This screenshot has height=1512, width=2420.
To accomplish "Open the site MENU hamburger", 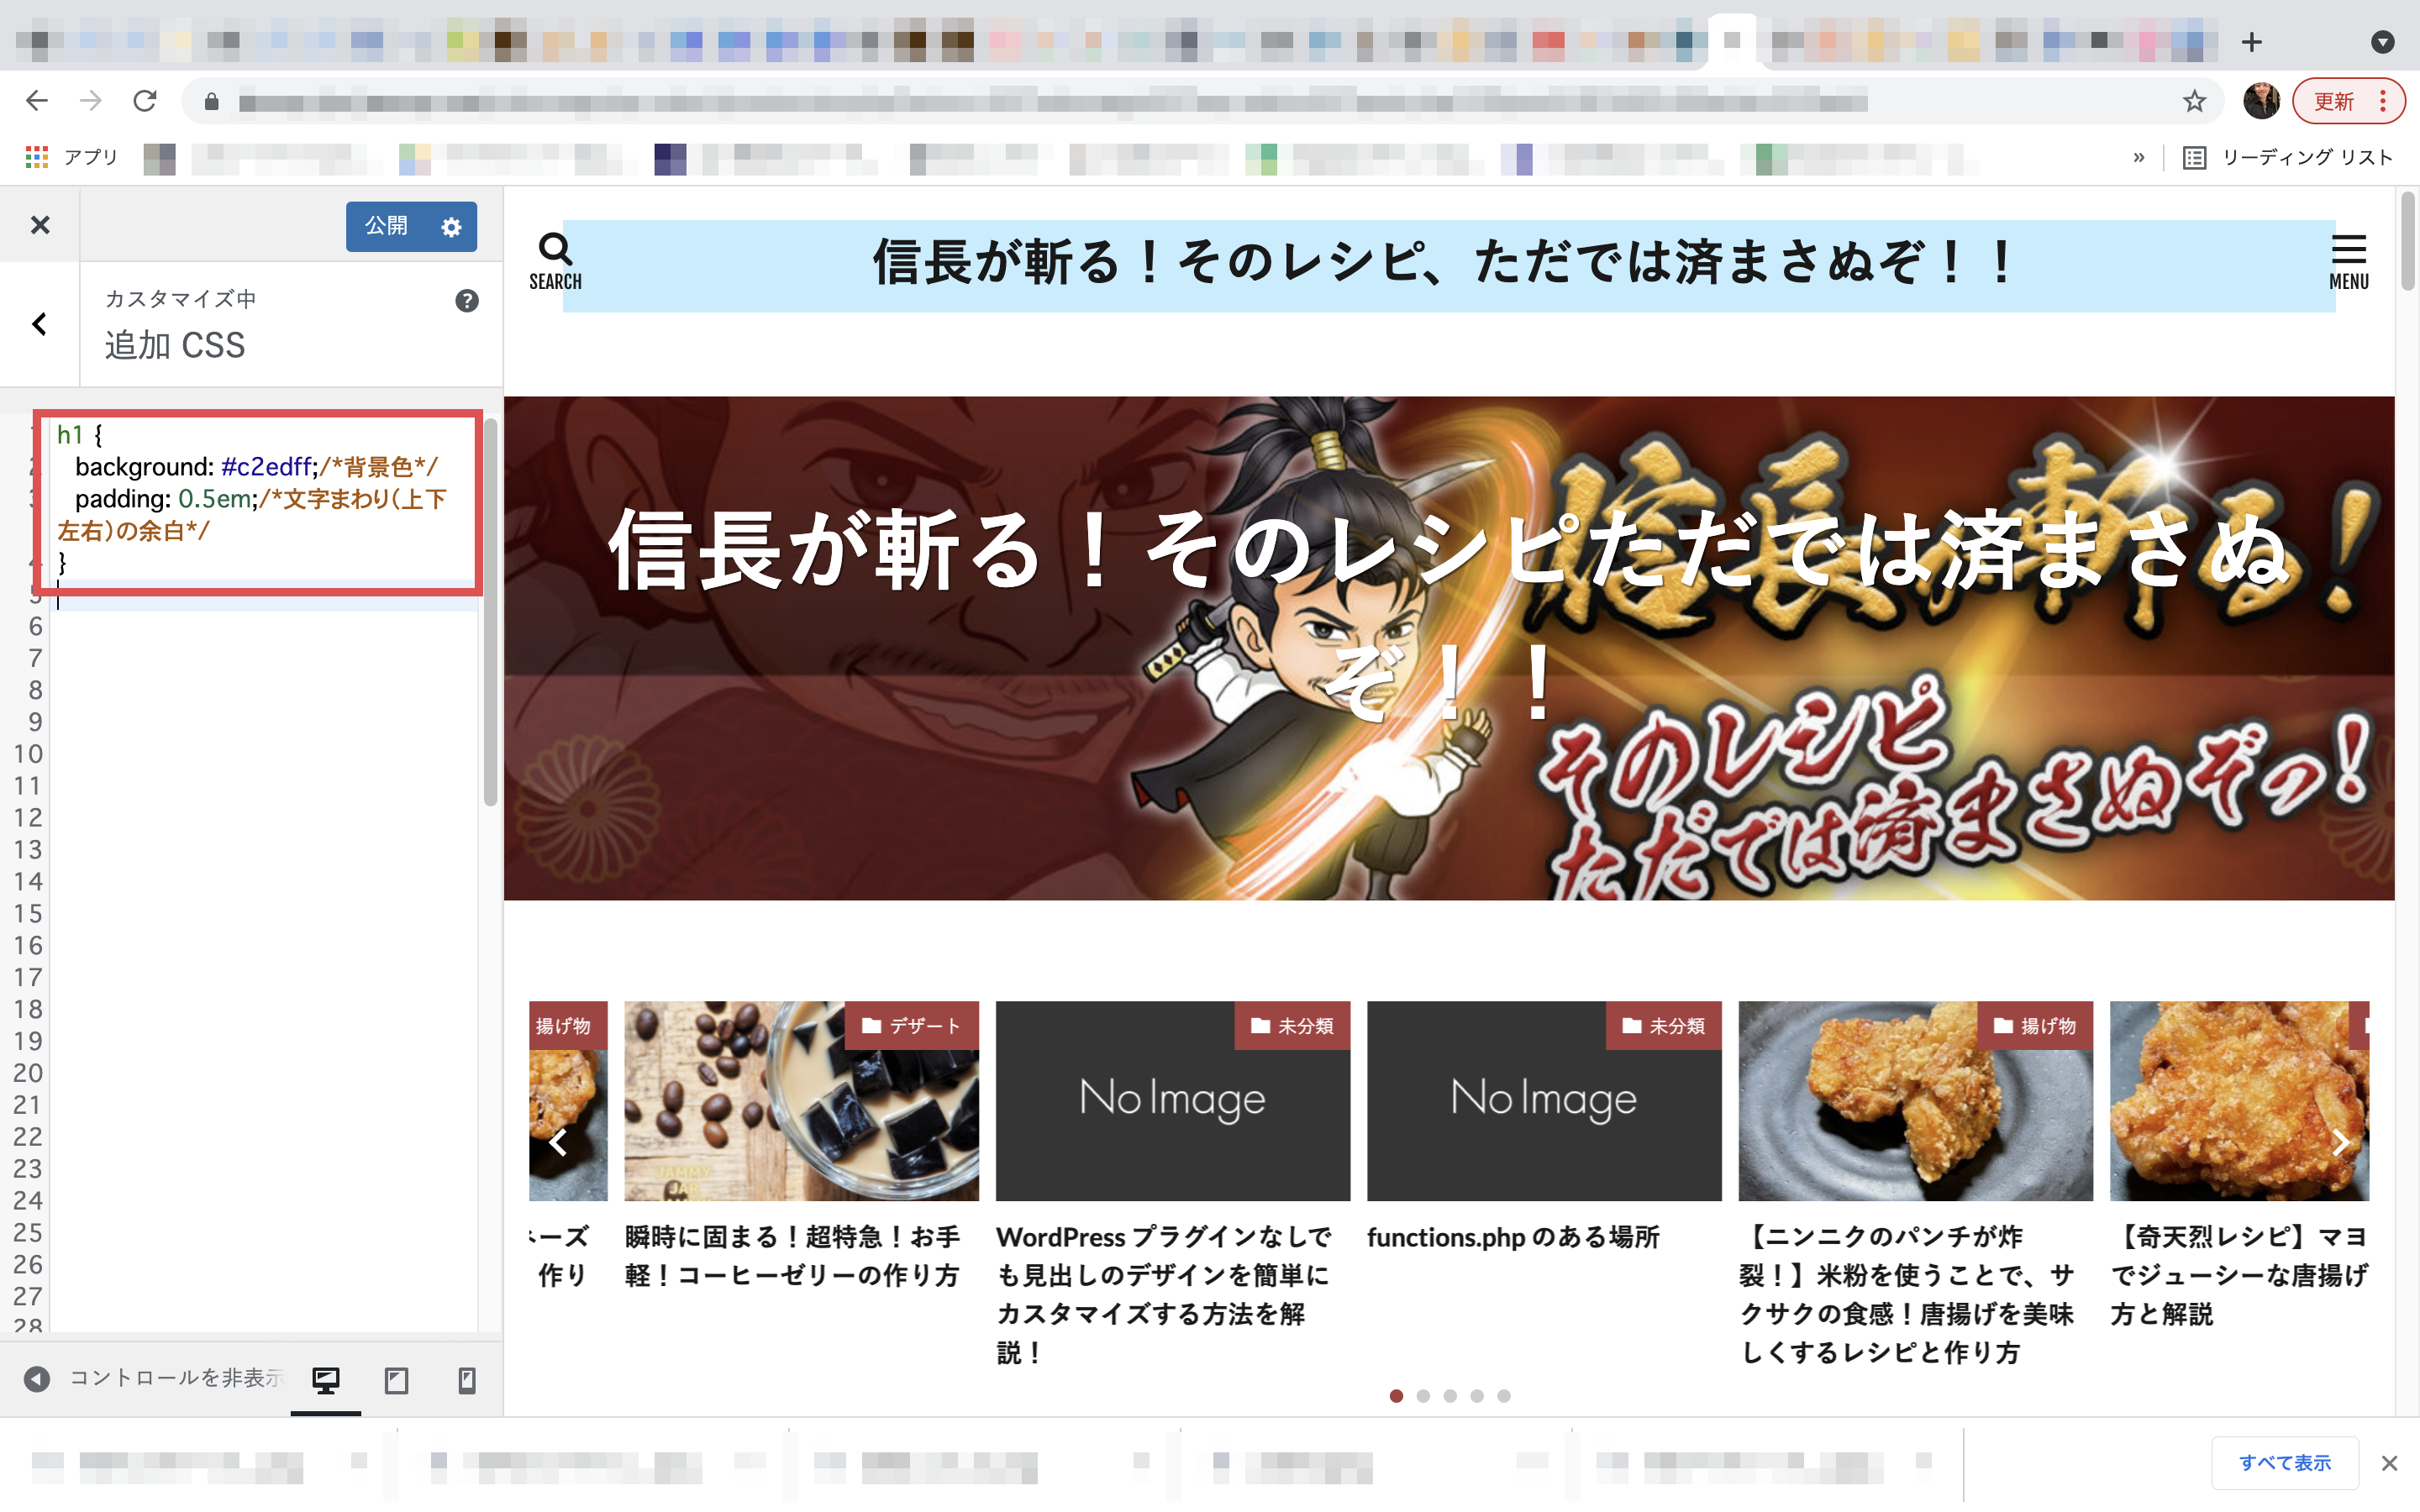I will [x=2348, y=262].
